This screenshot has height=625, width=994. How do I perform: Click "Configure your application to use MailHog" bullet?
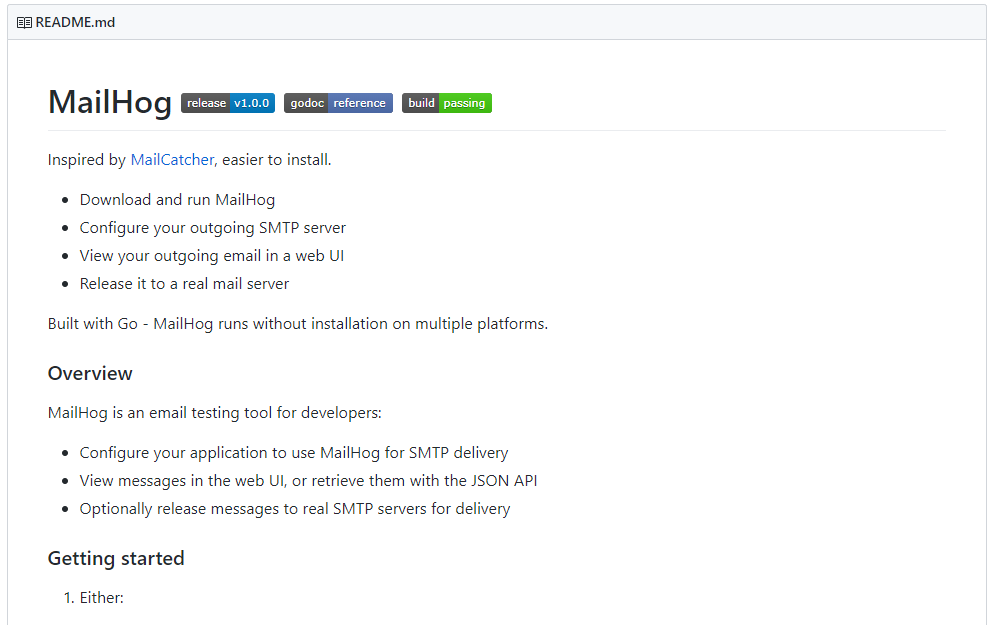point(294,453)
